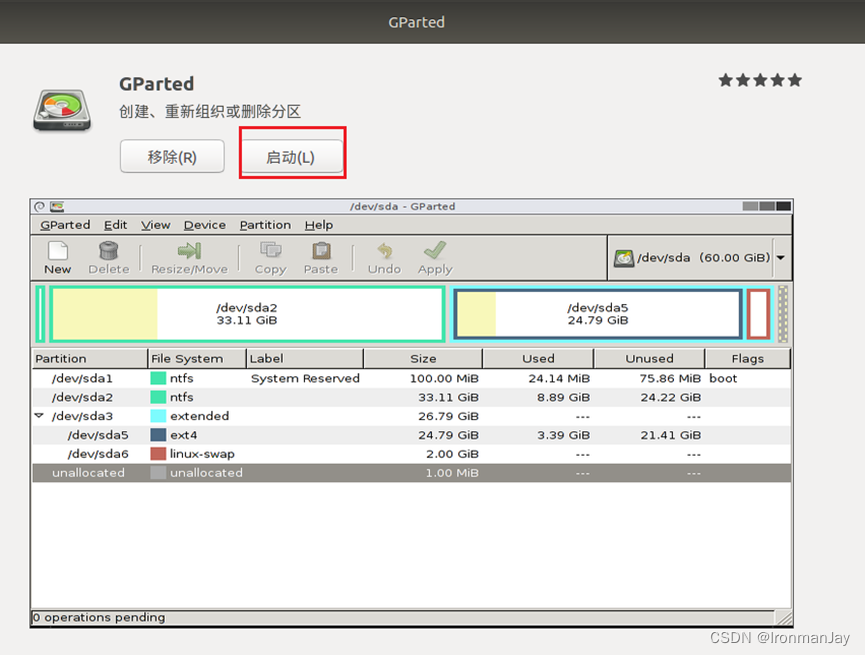Click the Flags column header
The image size is (865, 655).
[x=747, y=359]
